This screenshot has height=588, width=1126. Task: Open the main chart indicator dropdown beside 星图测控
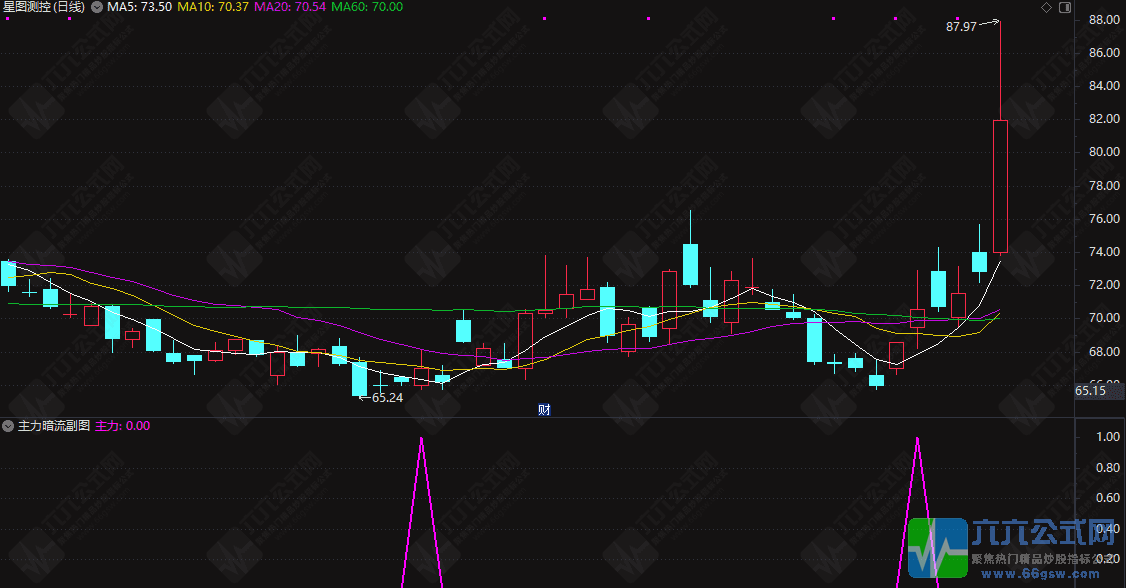coord(97,7)
